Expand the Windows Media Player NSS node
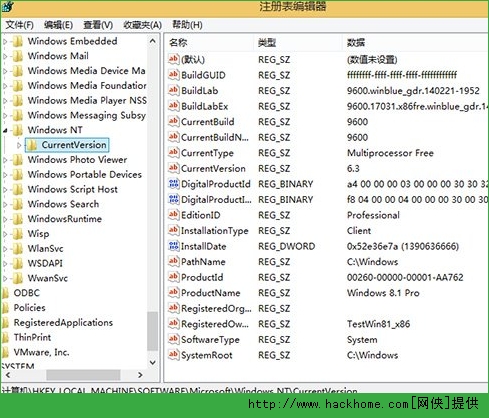Screen dimensions: 489x418 5,101
